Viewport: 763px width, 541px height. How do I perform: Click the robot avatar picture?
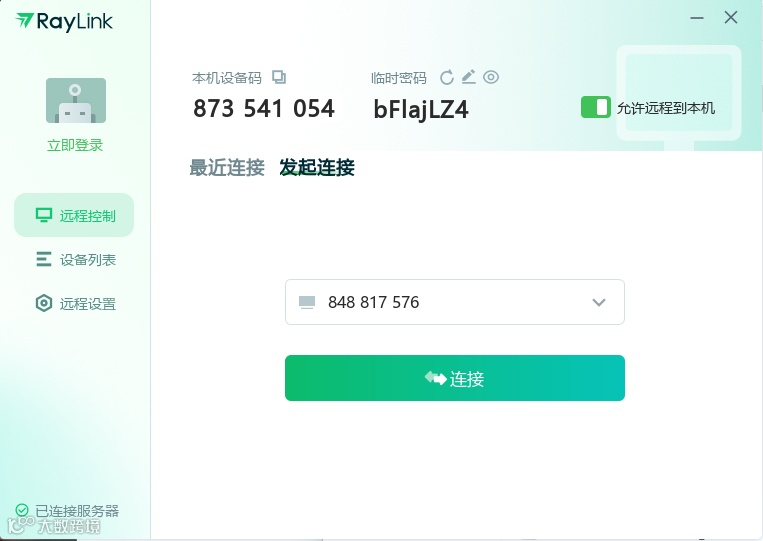pos(76,101)
